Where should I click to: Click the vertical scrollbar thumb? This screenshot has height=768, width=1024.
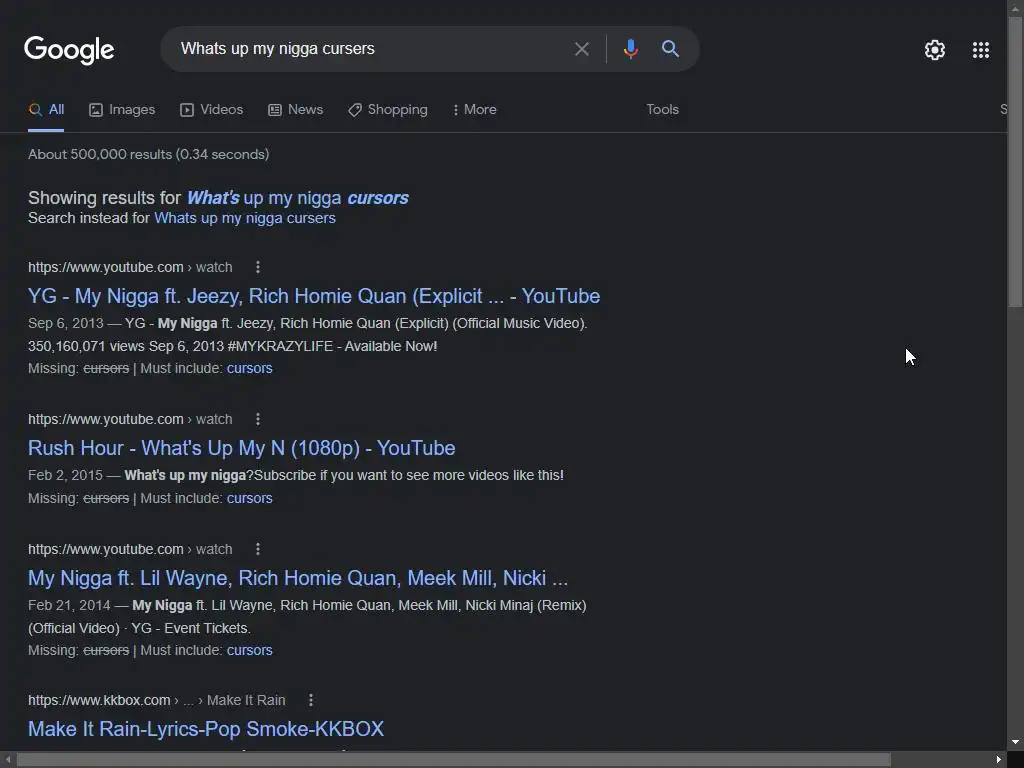1016,161
